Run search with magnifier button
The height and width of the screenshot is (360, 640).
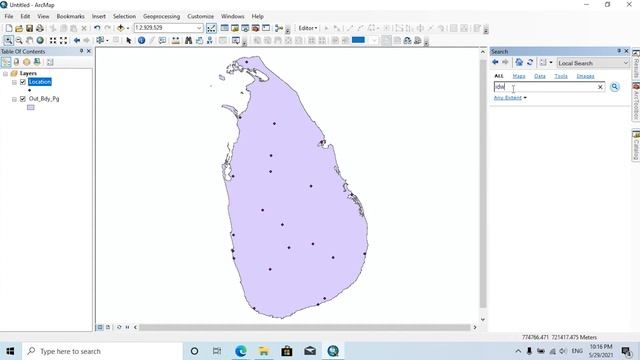pos(614,87)
